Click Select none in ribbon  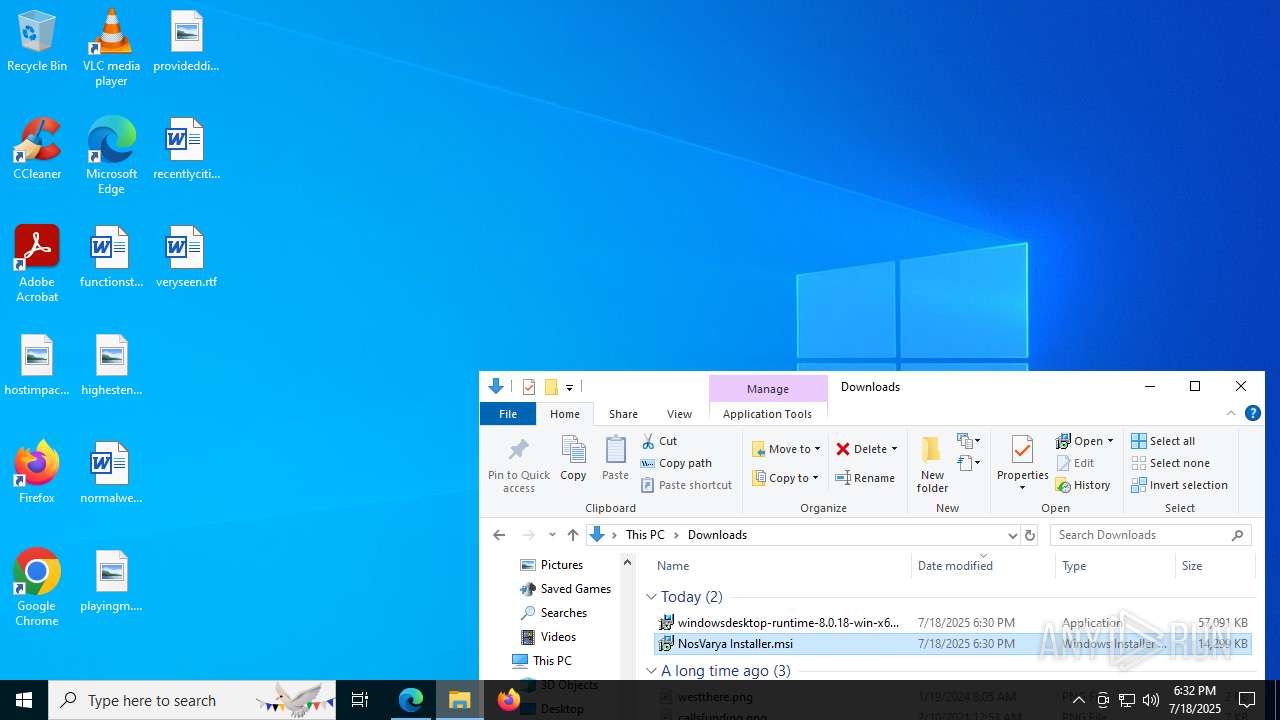tap(1170, 463)
